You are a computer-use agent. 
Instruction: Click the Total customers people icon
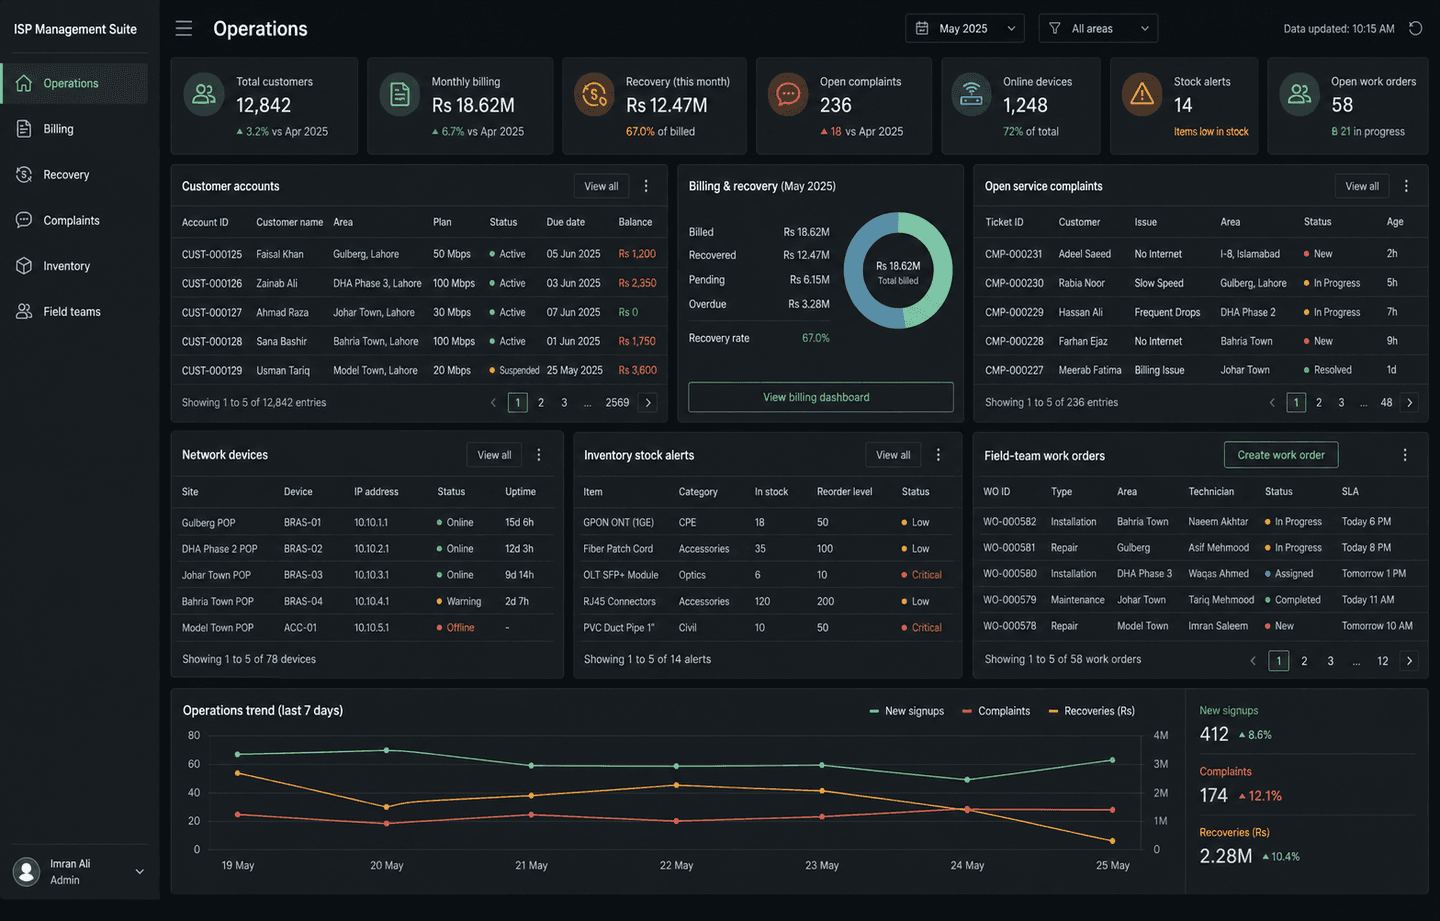coord(204,95)
